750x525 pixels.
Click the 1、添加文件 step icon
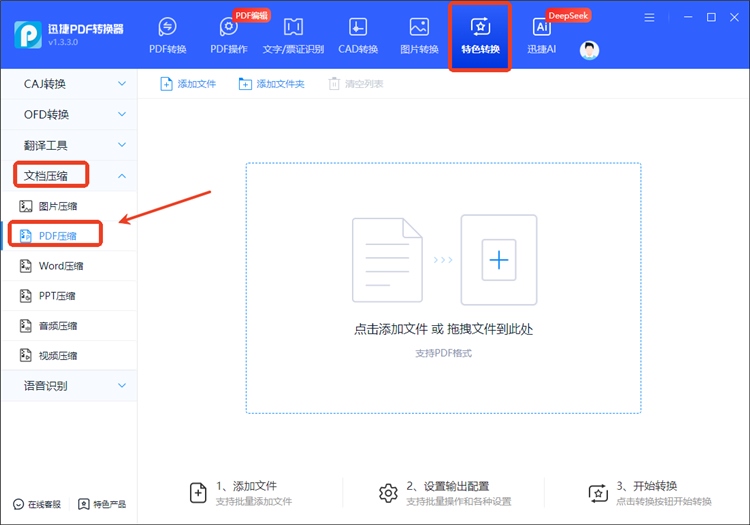198,492
